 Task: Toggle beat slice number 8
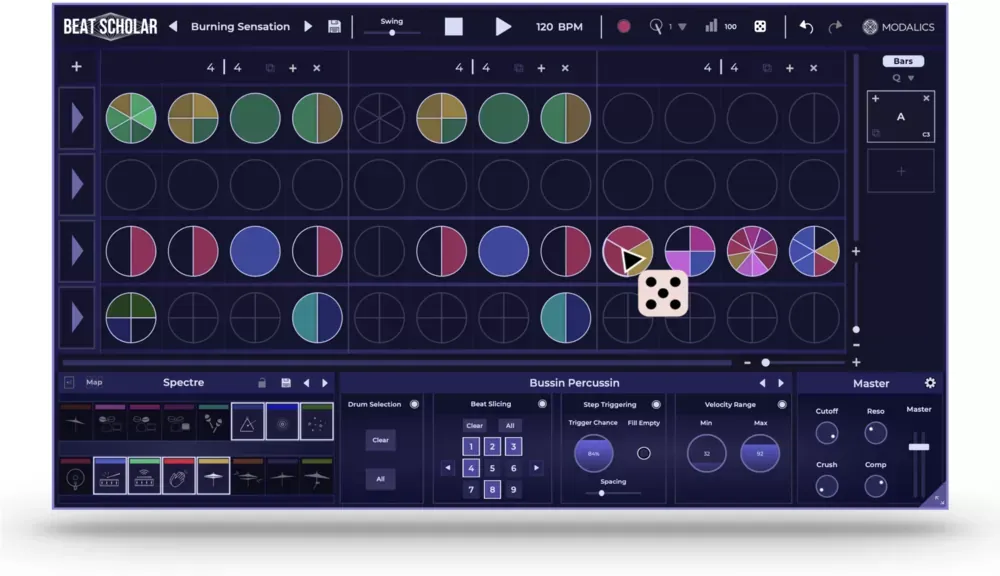[x=492, y=490]
